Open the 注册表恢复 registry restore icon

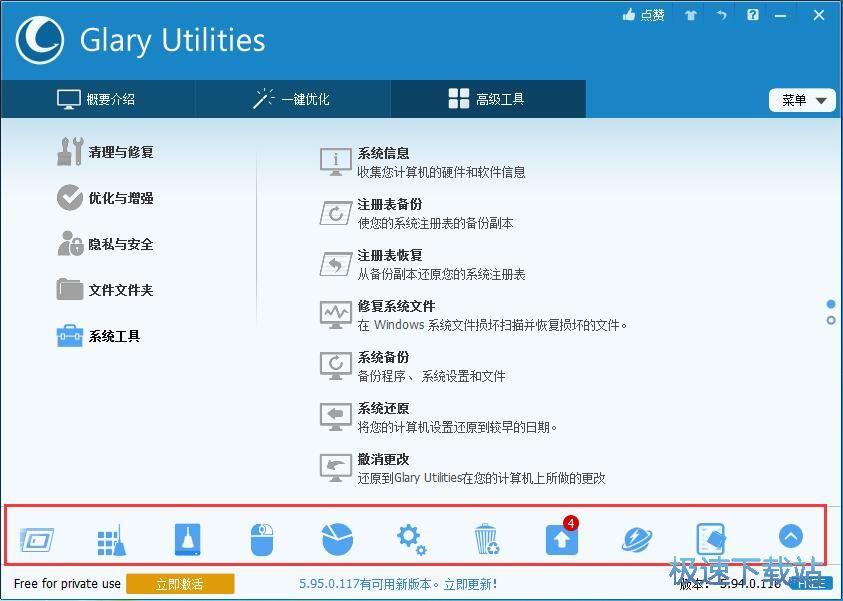[x=335, y=264]
